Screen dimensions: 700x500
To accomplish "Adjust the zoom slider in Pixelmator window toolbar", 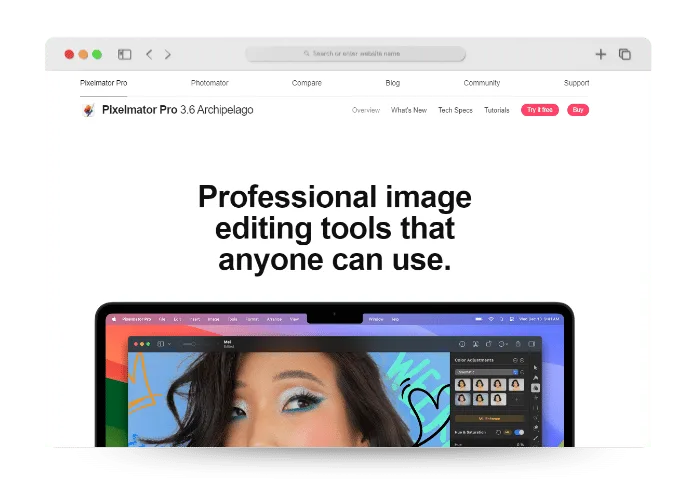I will 193,344.
